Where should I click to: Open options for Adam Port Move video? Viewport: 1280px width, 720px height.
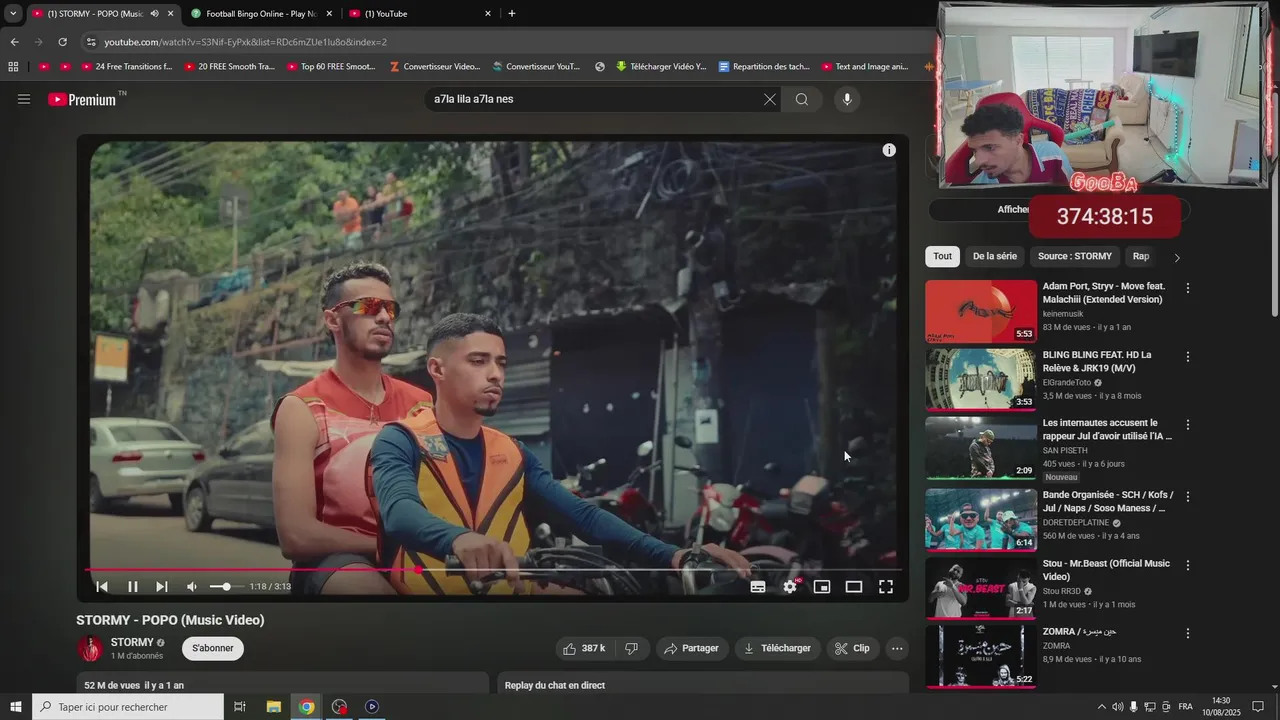pyautogui.click(x=1188, y=288)
